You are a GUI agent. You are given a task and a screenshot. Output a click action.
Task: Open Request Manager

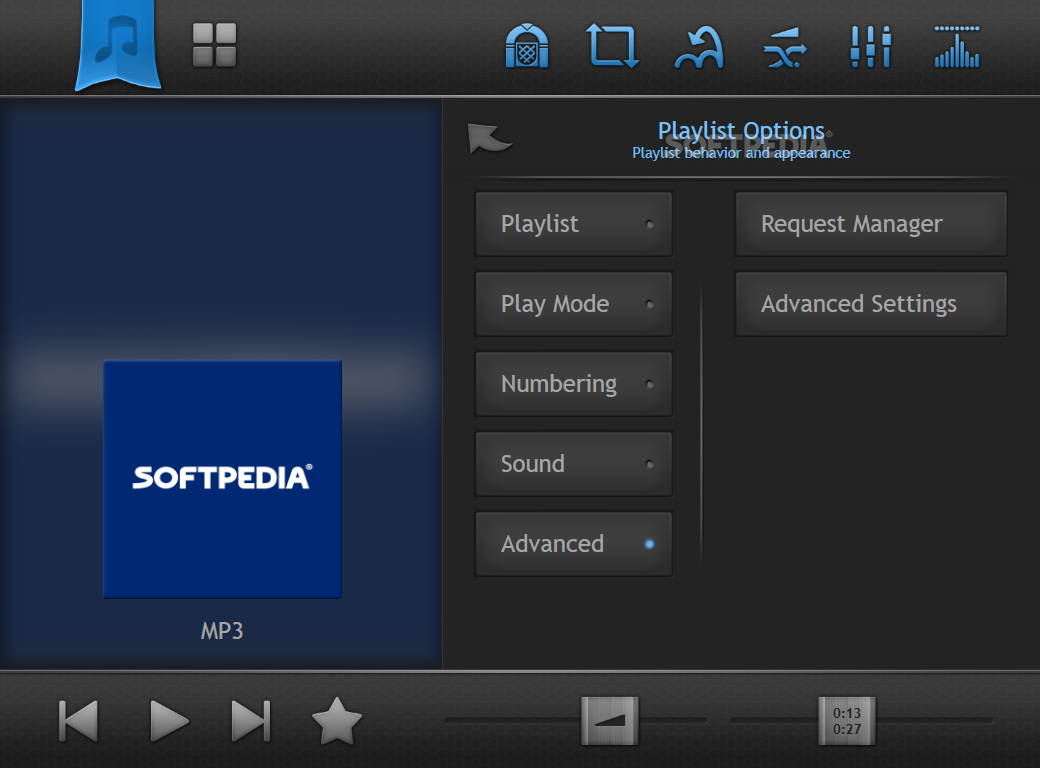(871, 224)
